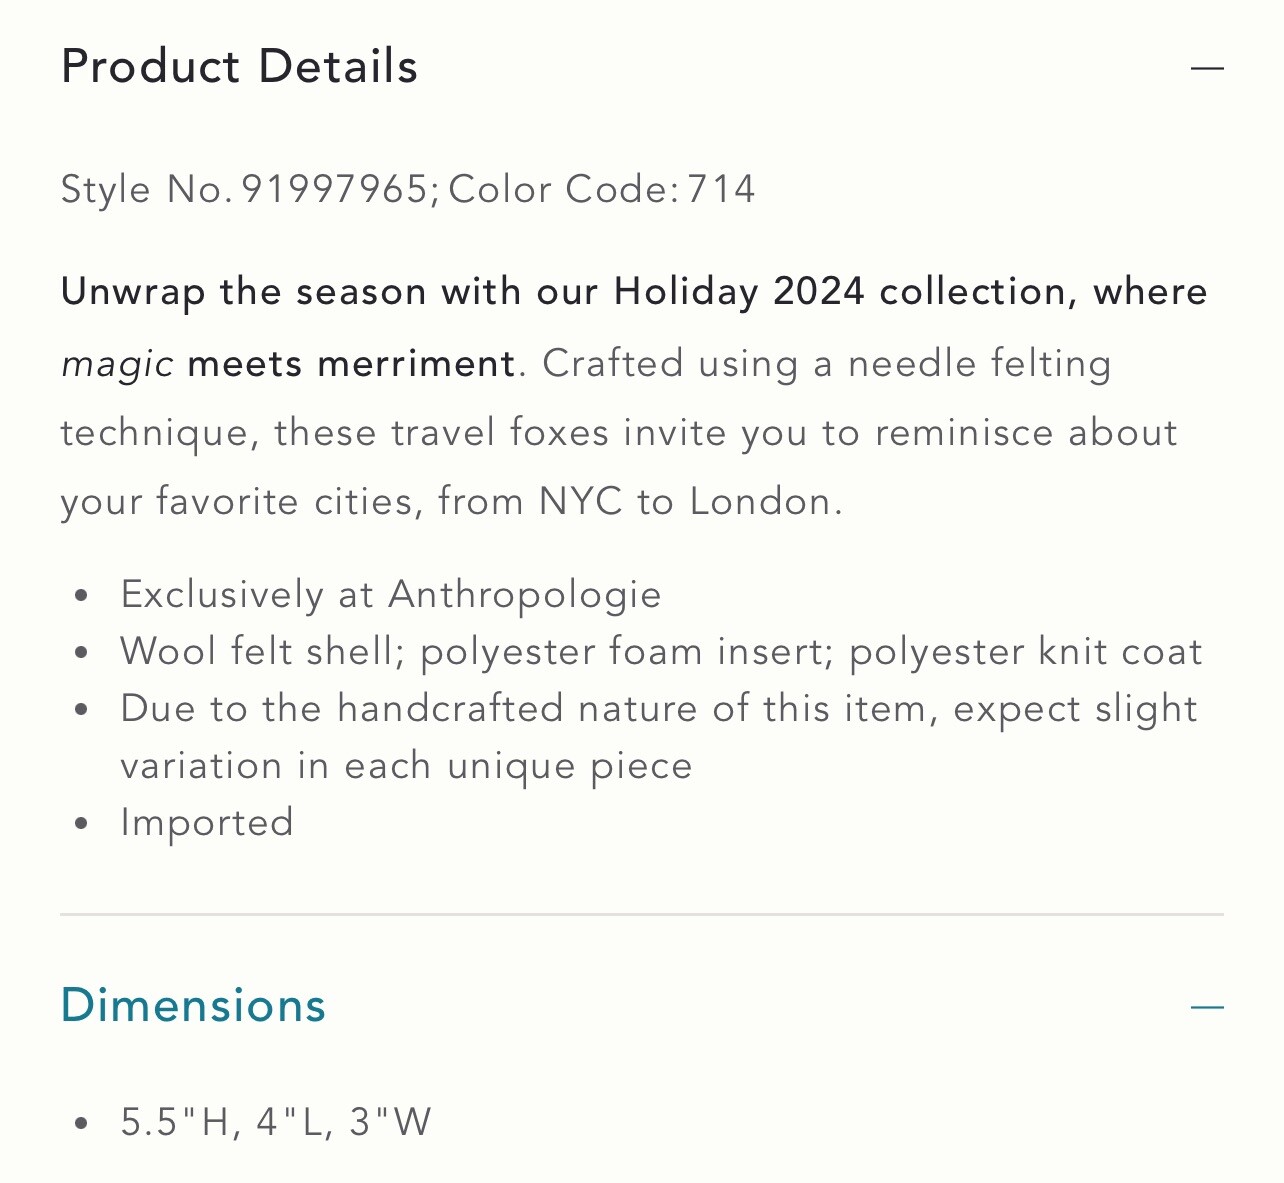Click the handcrafted nature disclaimer line

coord(659,709)
